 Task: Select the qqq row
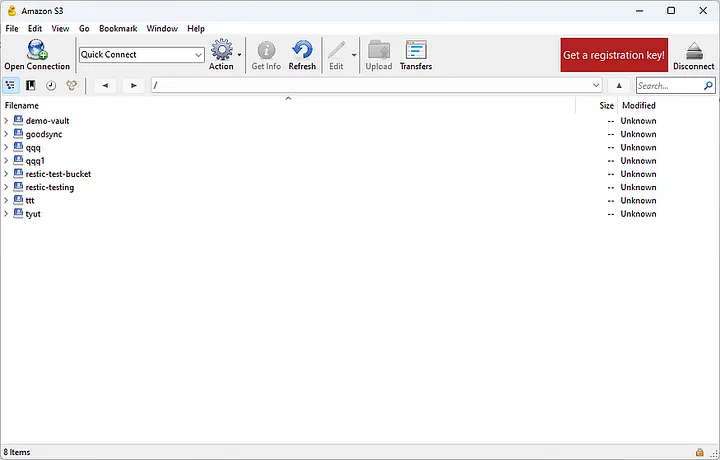359,147
